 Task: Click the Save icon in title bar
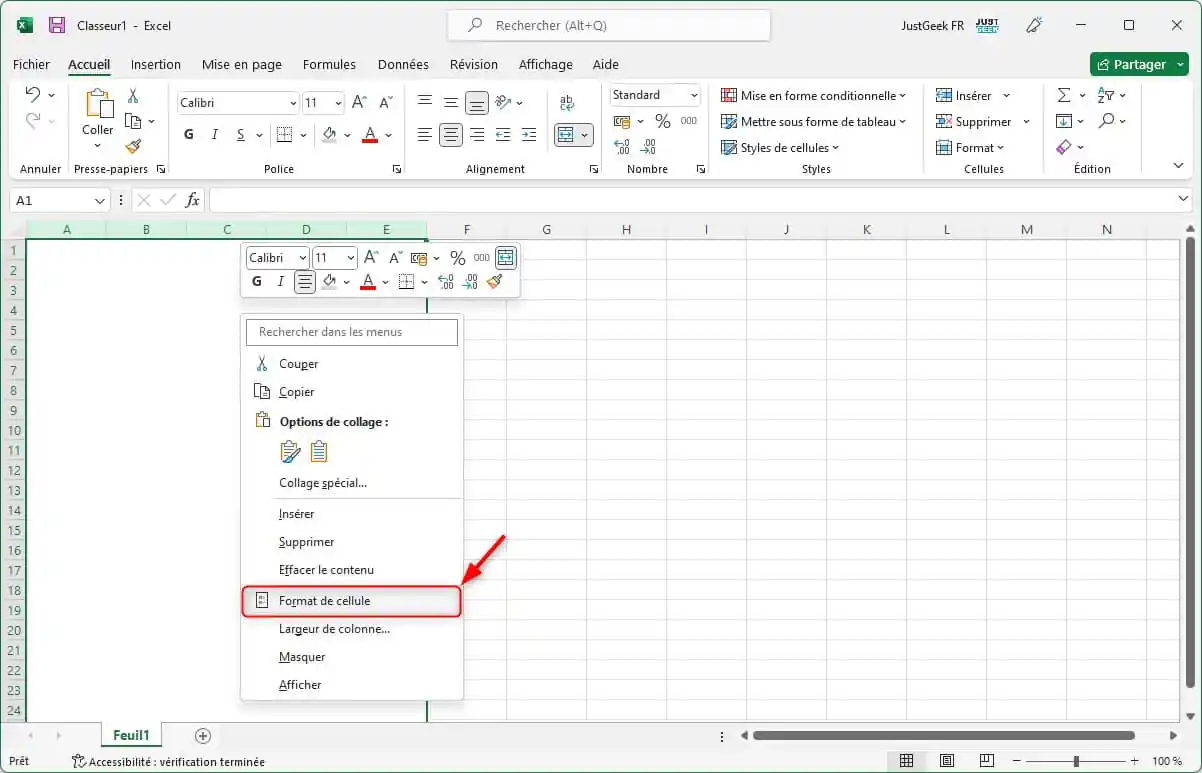pyautogui.click(x=57, y=25)
